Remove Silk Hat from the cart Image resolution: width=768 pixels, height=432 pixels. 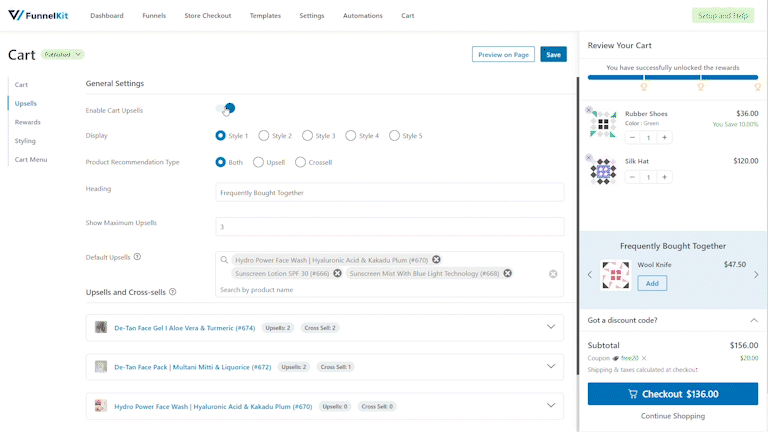tap(589, 158)
